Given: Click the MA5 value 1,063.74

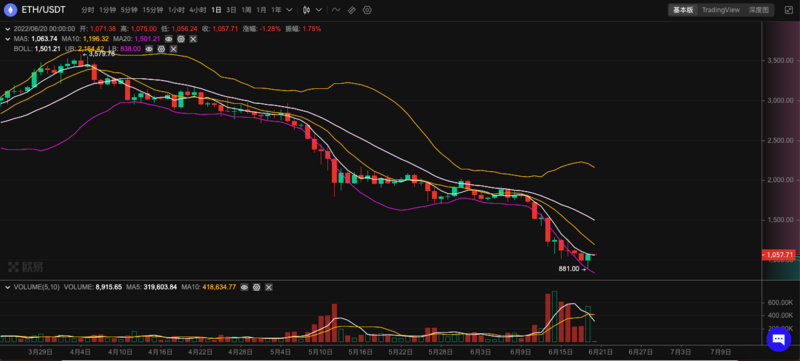Looking at the screenshot, I should click(44, 39).
